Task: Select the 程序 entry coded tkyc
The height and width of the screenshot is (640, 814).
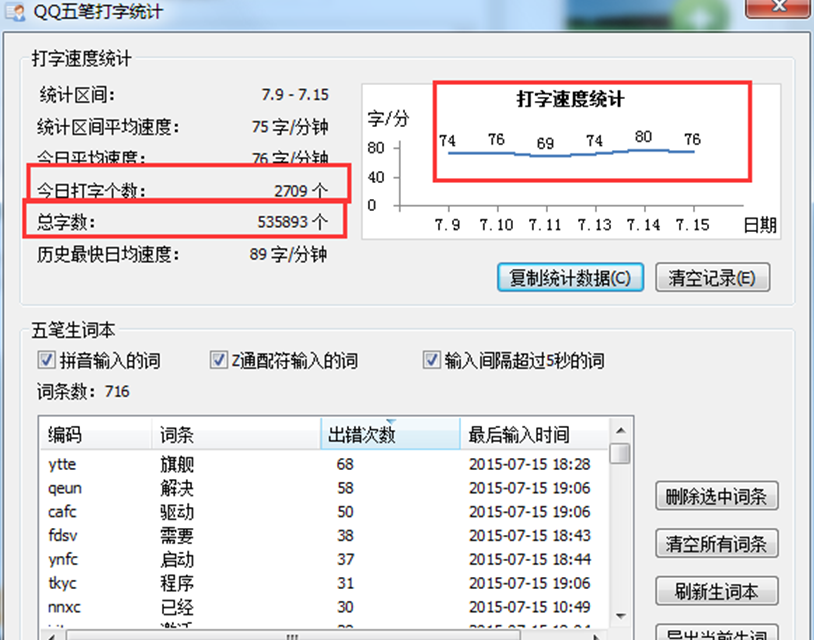Action: tap(177, 583)
